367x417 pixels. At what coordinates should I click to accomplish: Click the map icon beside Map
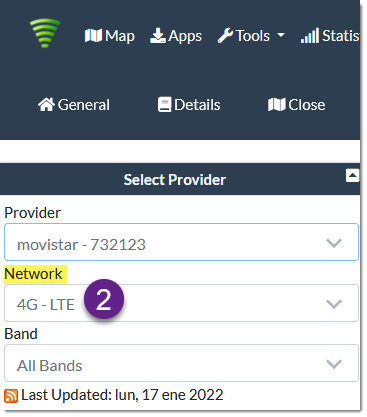click(93, 36)
